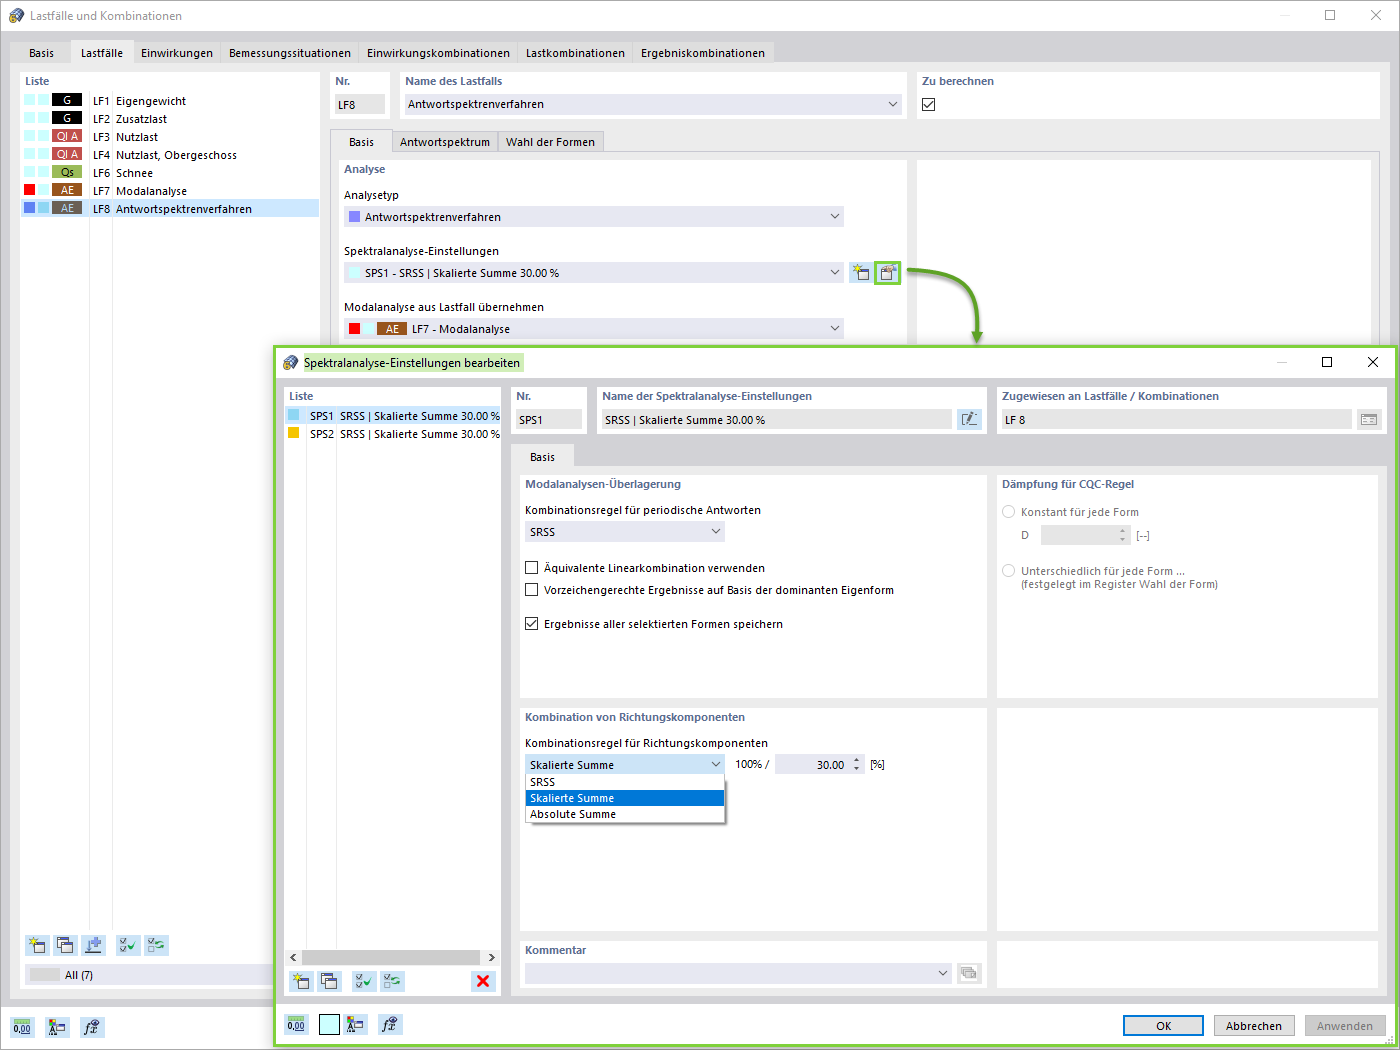Click edit spectral analysis settings icon
Screen dimensions: 1400x1050
887,273
